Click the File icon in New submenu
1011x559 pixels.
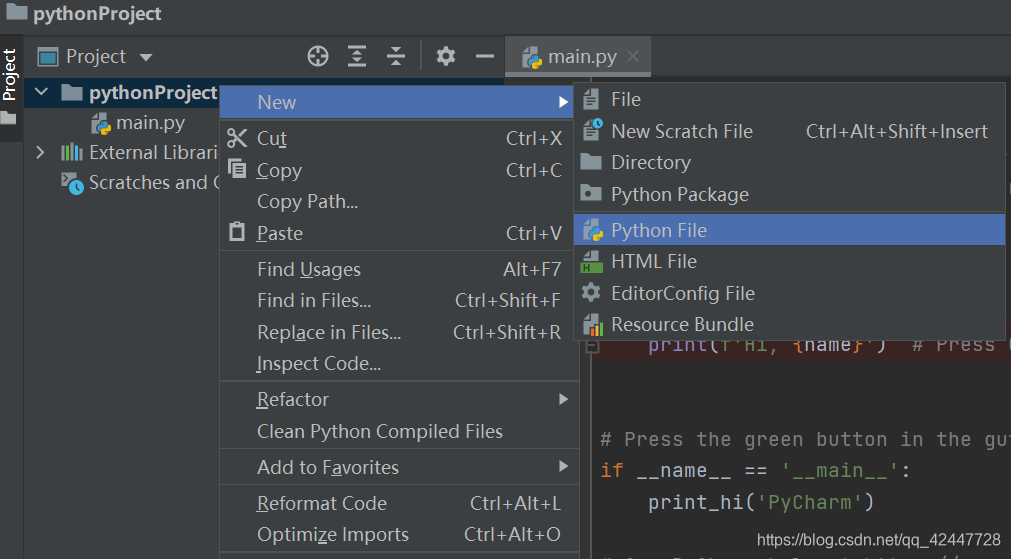click(591, 99)
